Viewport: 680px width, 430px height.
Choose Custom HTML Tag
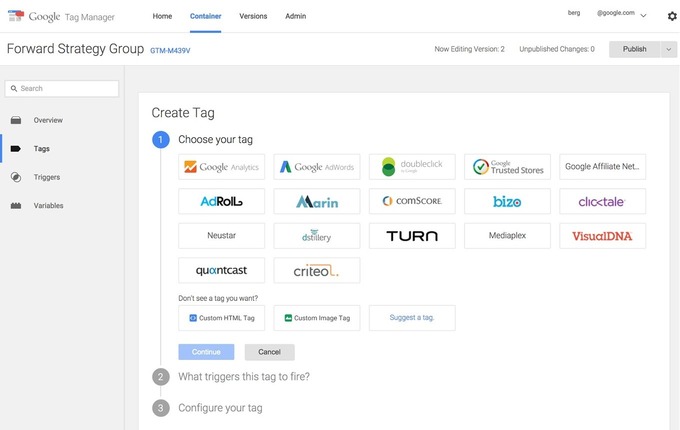coord(222,318)
